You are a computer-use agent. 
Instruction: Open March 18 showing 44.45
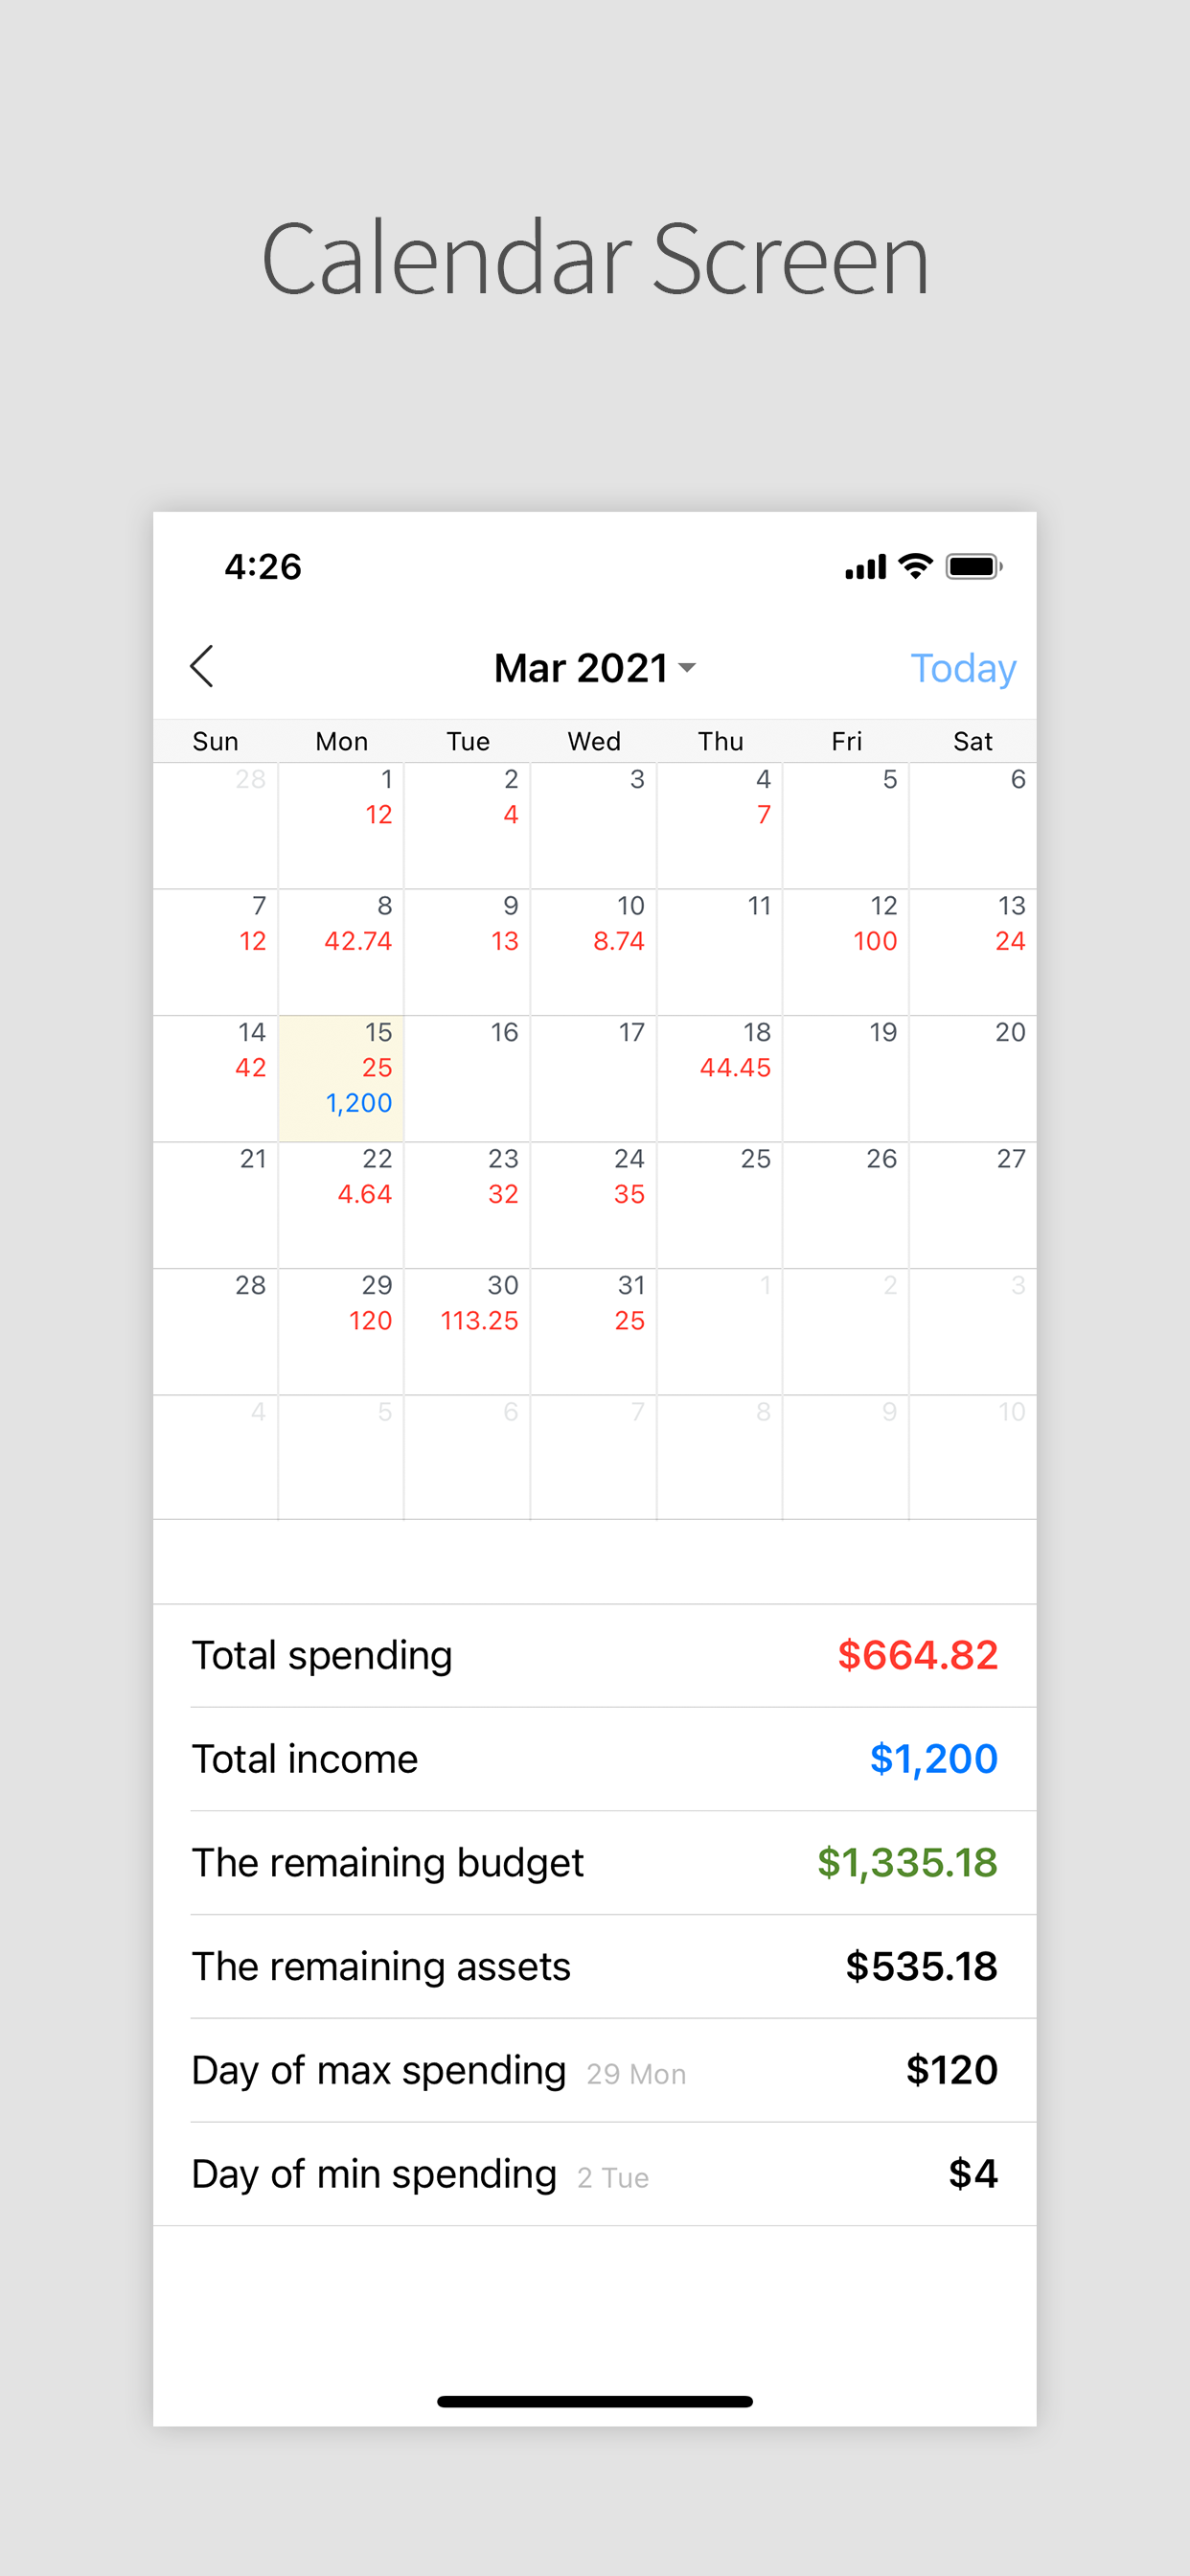click(x=720, y=1079)
